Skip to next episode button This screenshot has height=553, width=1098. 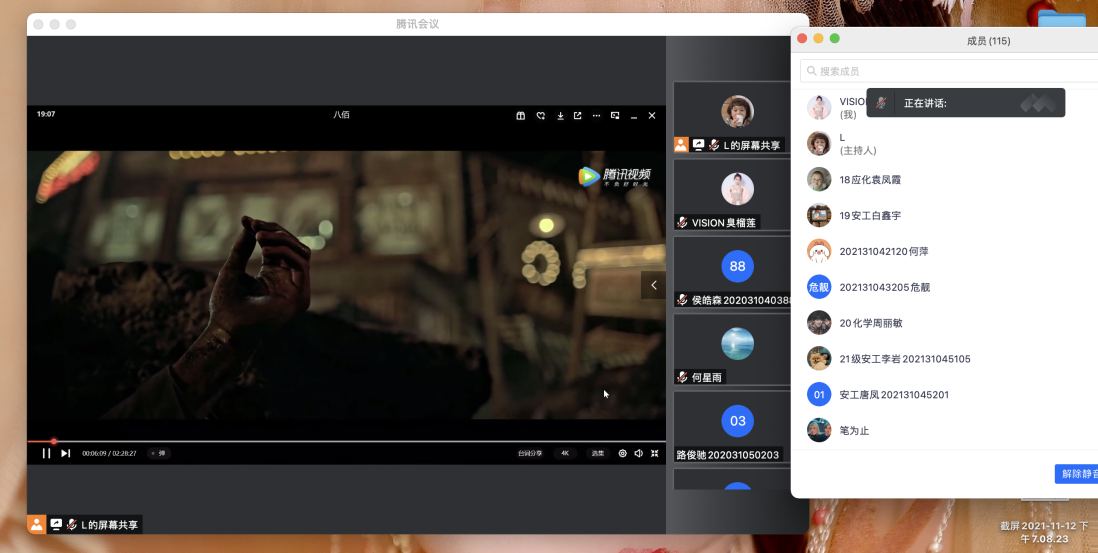pos(65,453)
